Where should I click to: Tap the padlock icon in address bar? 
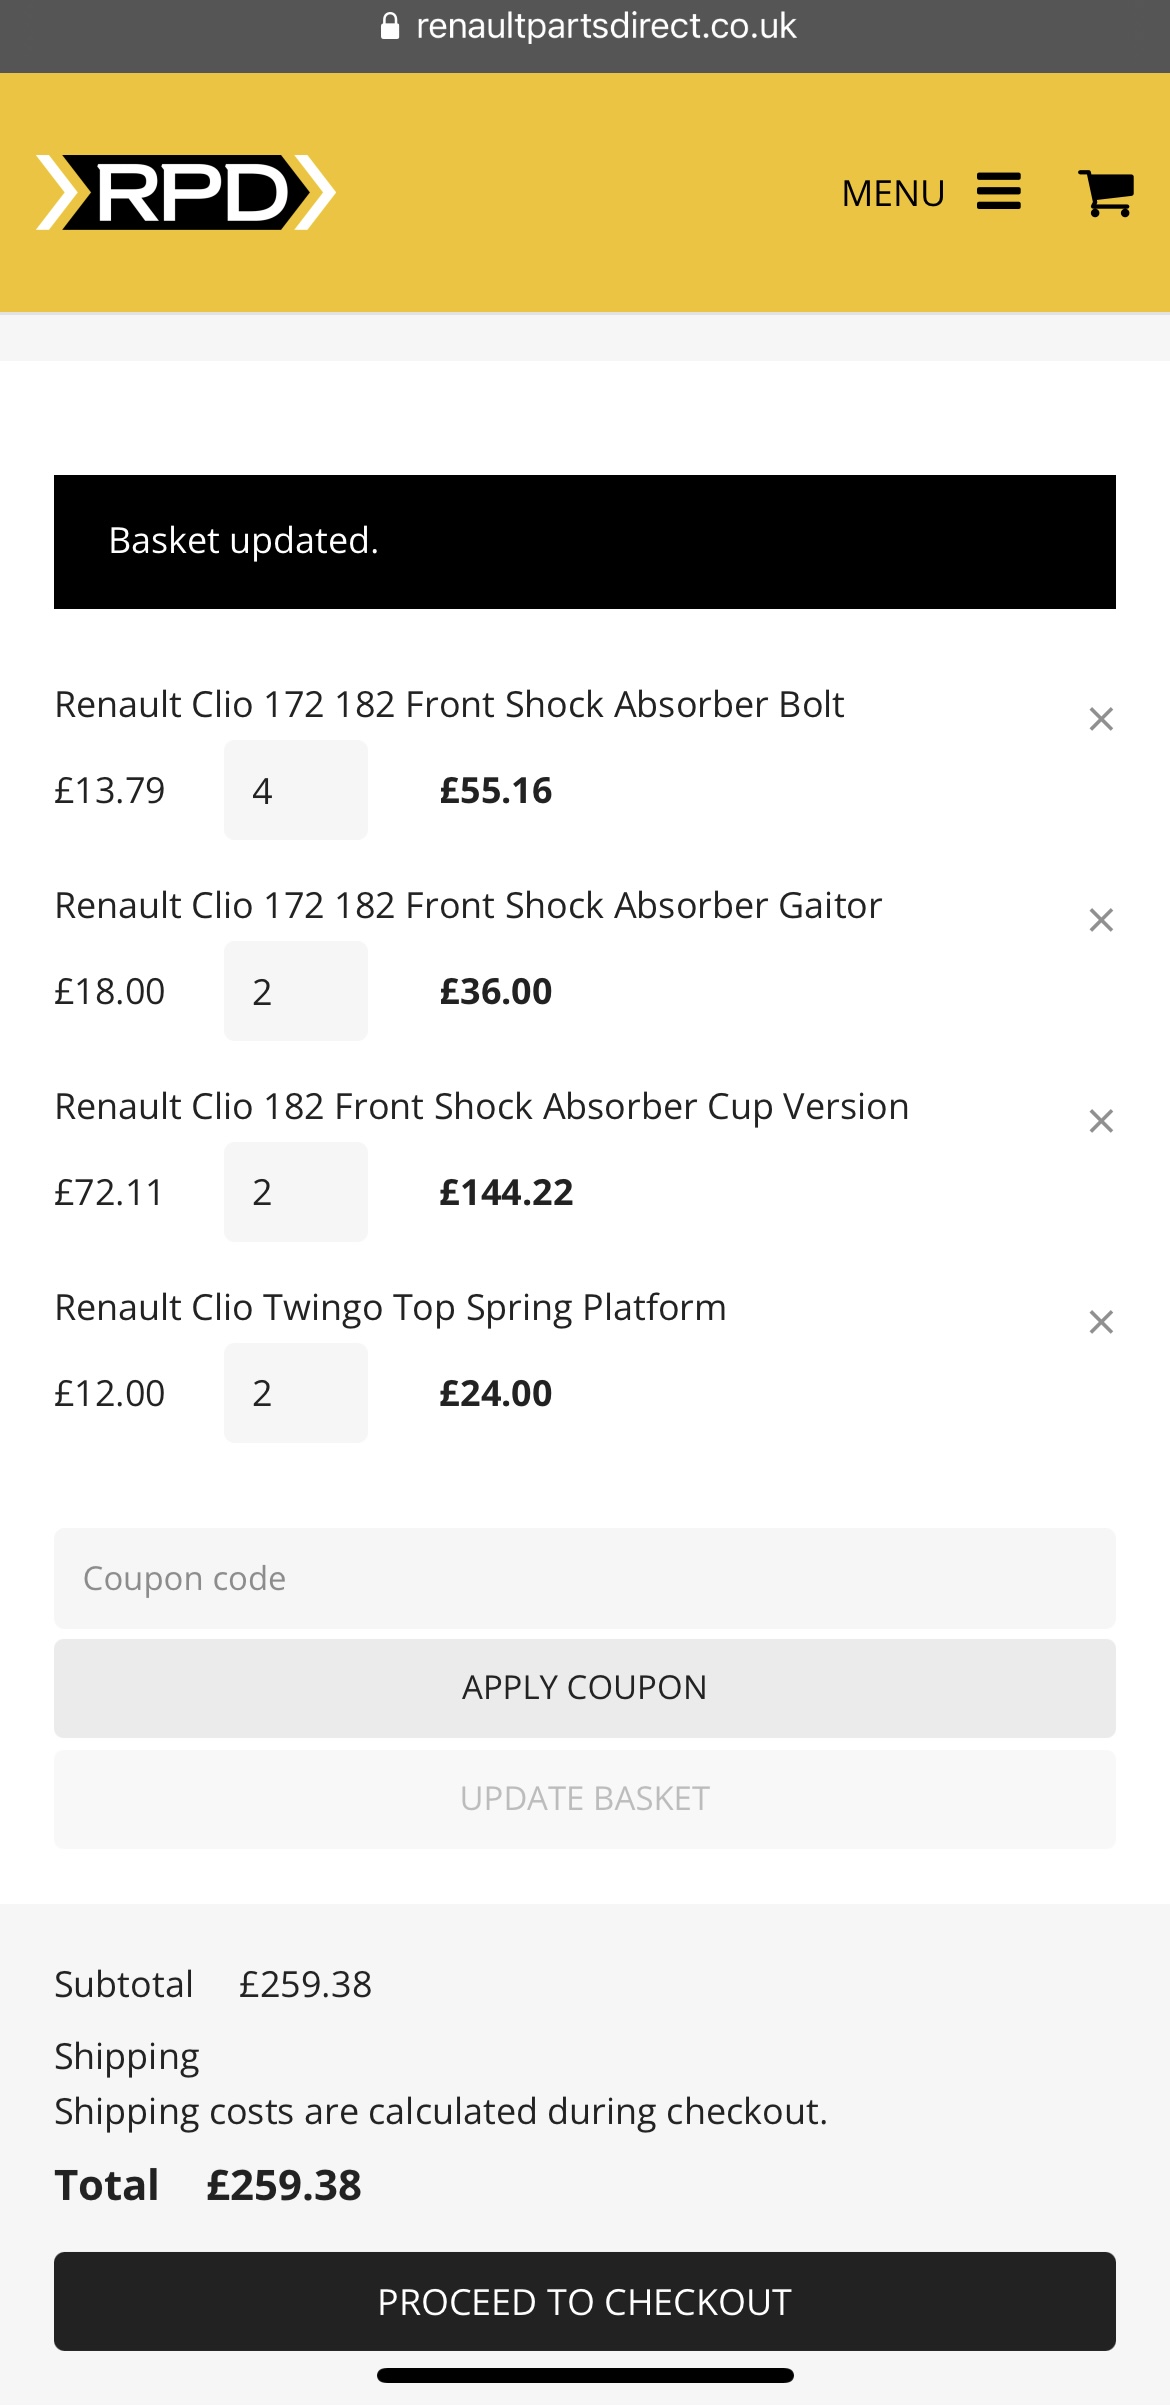click(x=390, y=26)
